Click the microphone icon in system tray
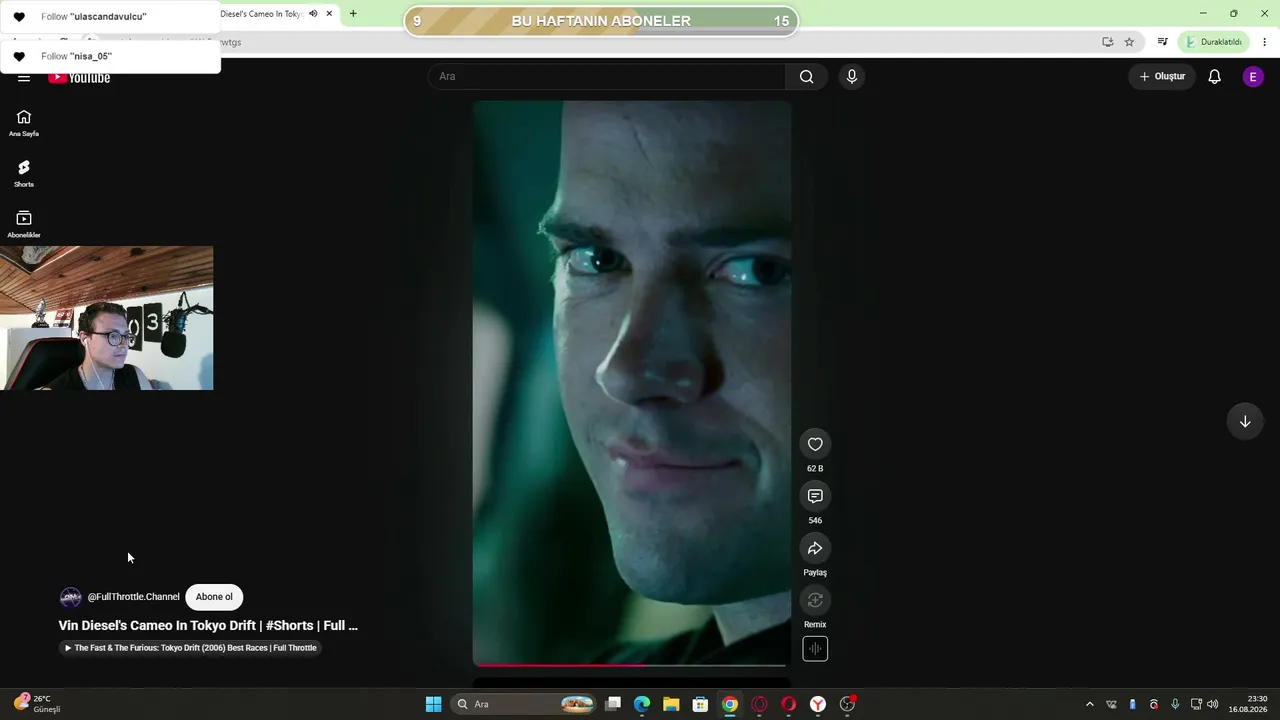This screenshot has height=720, width=1280. tap(1175, 704)
